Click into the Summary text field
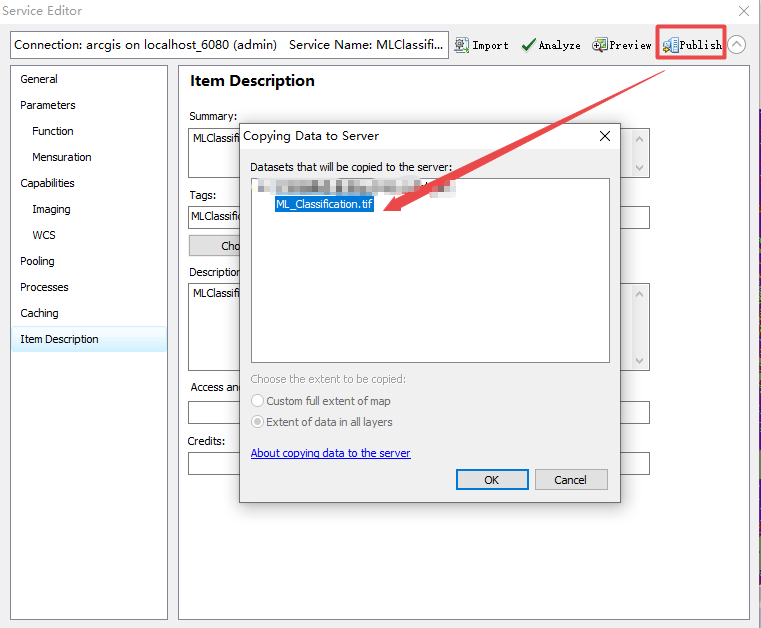Screen dimensions: 761x628 coord(214,153)
